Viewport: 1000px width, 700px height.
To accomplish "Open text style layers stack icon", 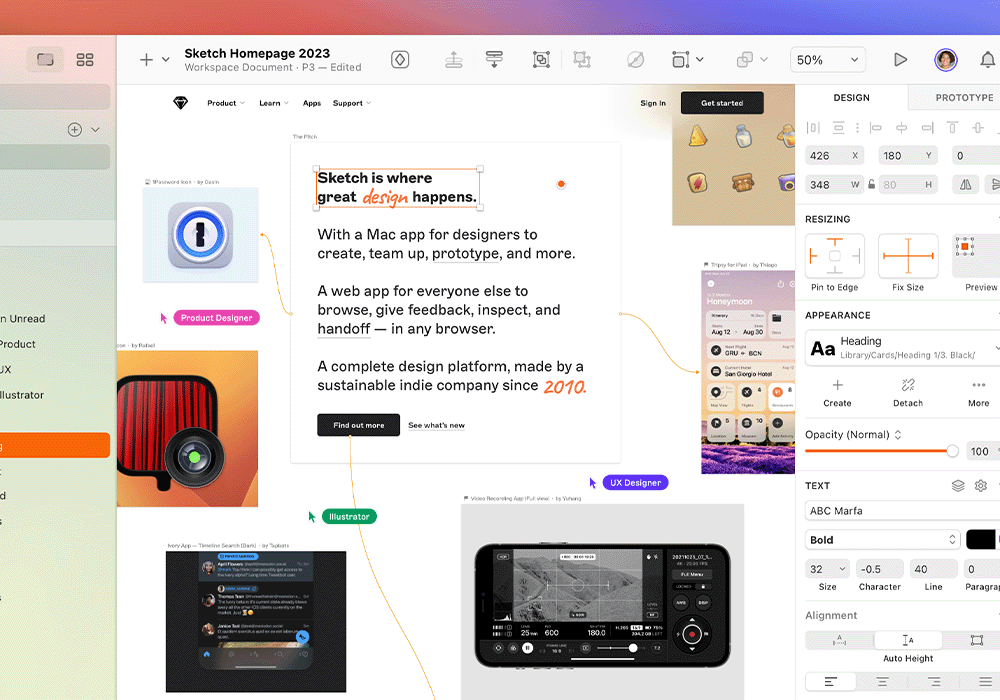I will coord(958,486).
